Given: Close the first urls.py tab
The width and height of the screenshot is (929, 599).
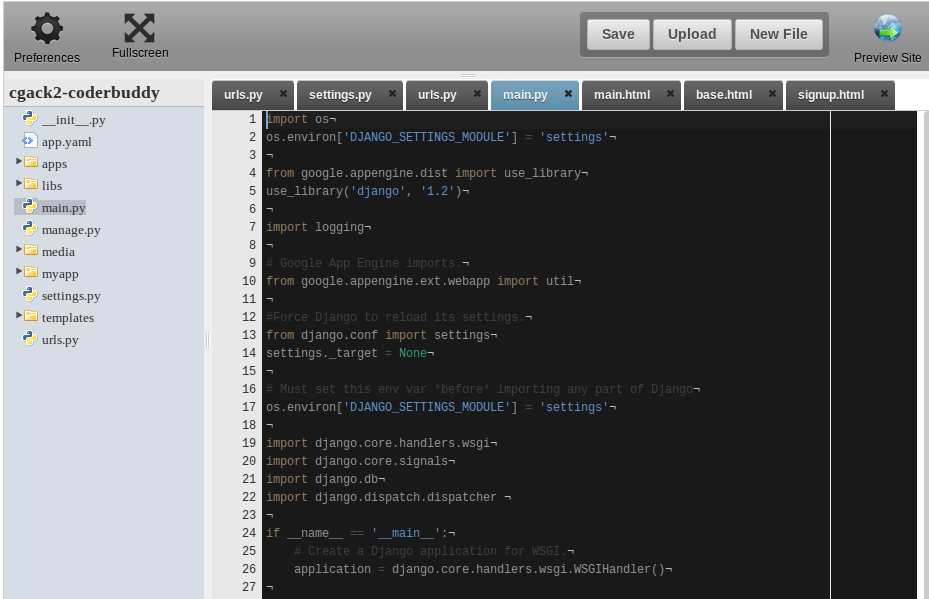Looking at the screenshot, I should [283, 94].
